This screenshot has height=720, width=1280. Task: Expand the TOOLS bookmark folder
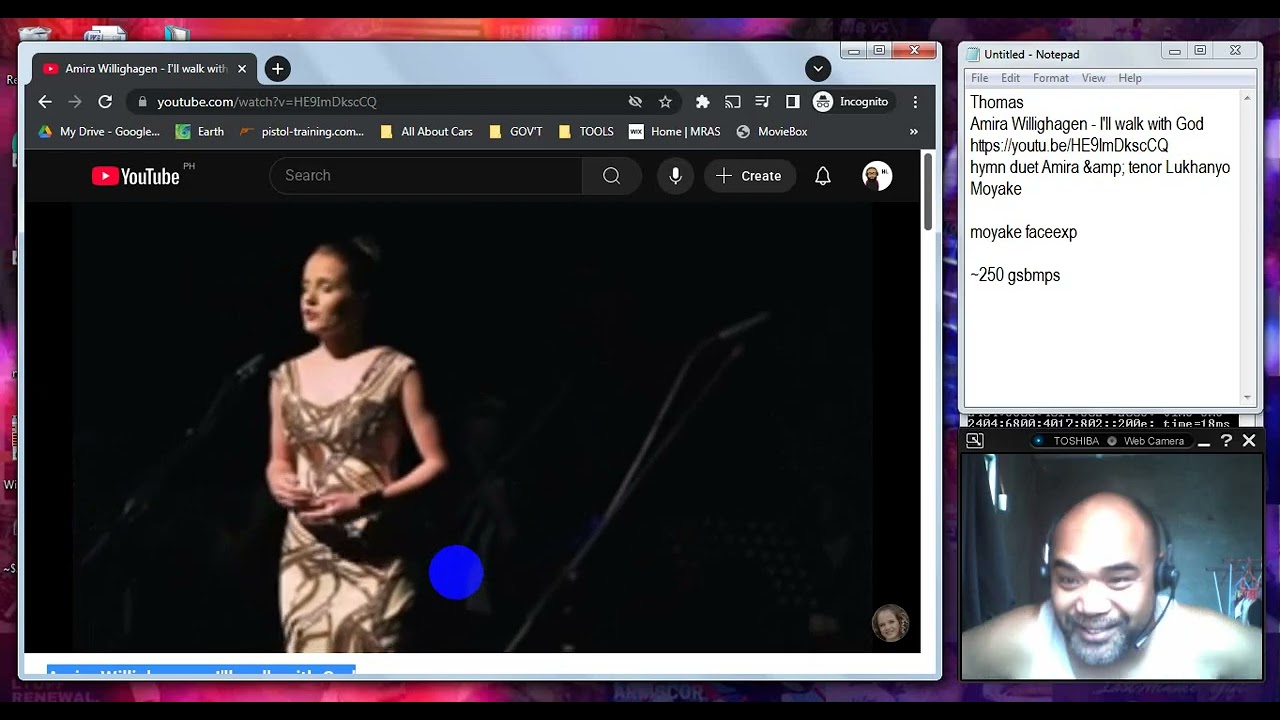(586, 131)
